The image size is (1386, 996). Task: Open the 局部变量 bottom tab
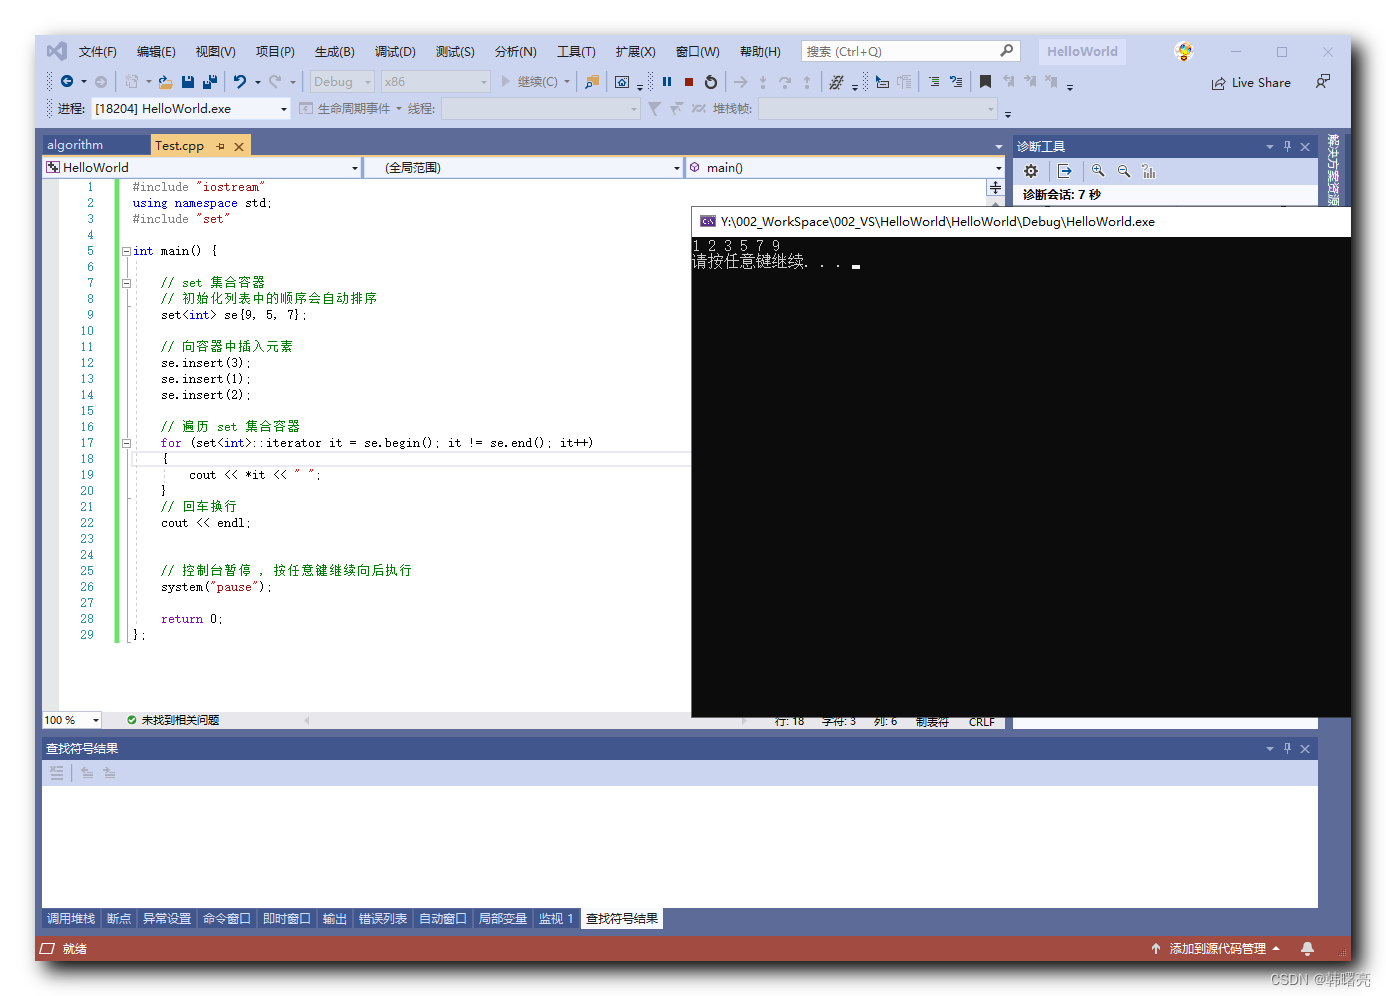[503, 918]
